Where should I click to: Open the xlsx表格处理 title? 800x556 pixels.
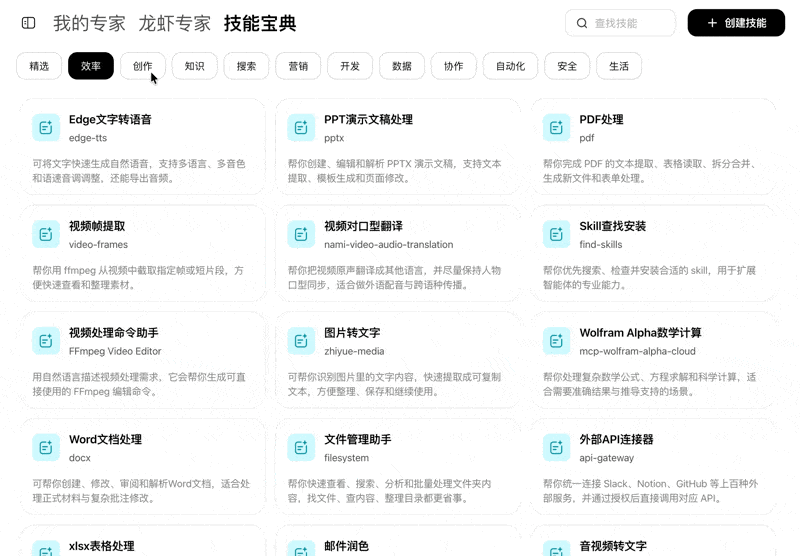102,546
